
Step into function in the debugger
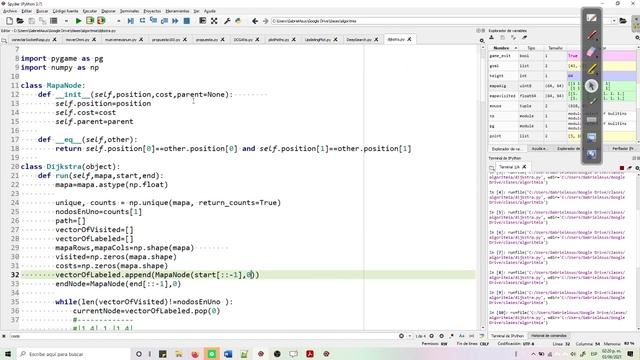pos(153,21)
